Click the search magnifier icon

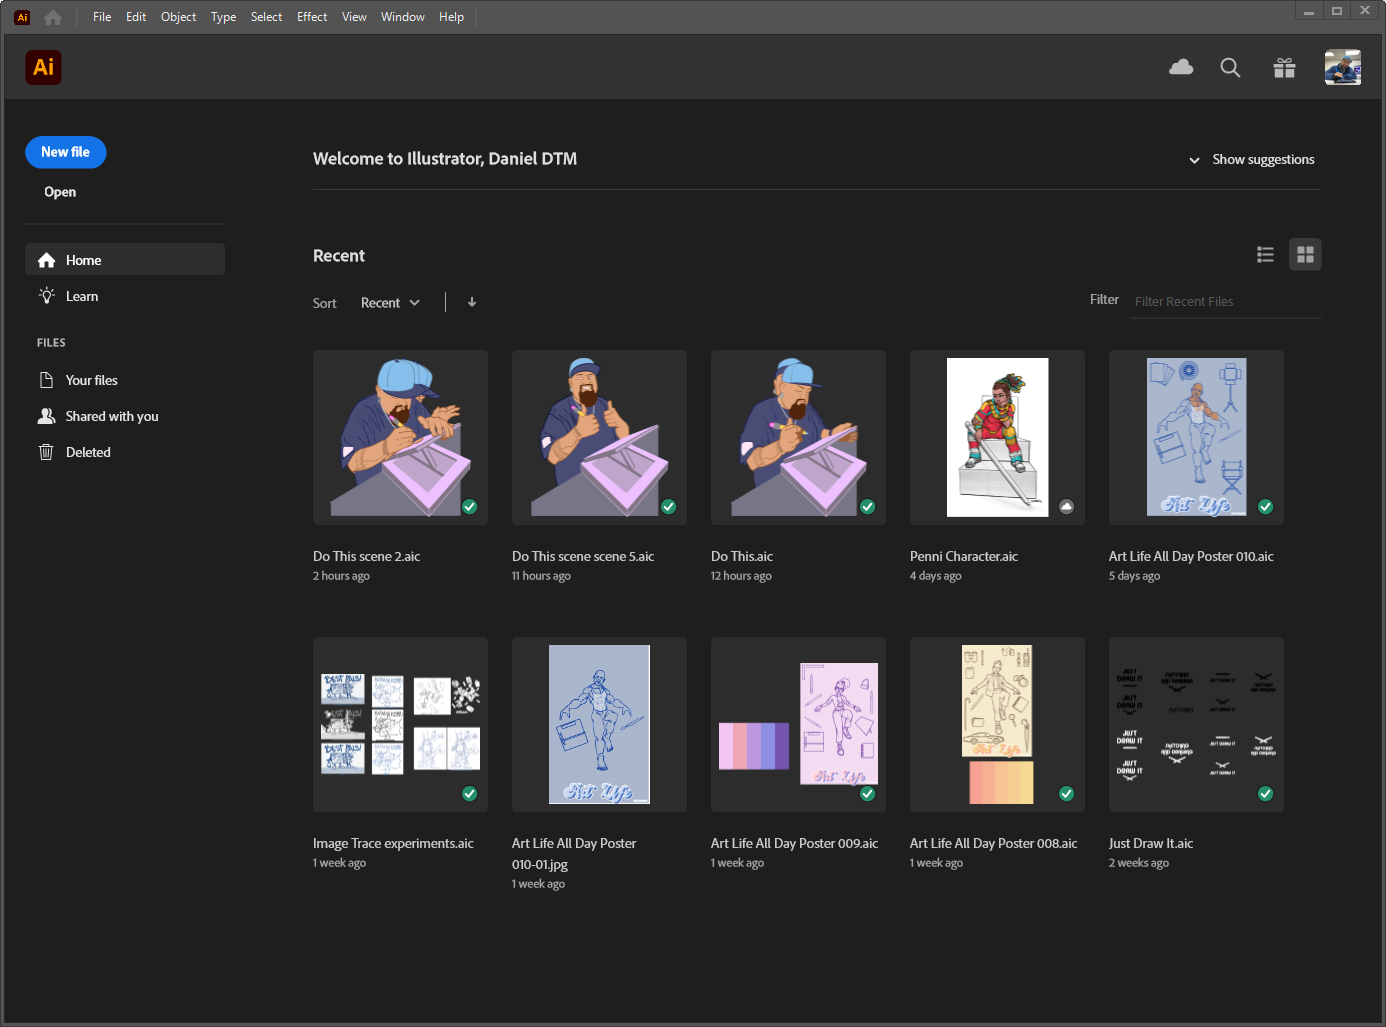pyautogui.click(x=1230, y=67)
